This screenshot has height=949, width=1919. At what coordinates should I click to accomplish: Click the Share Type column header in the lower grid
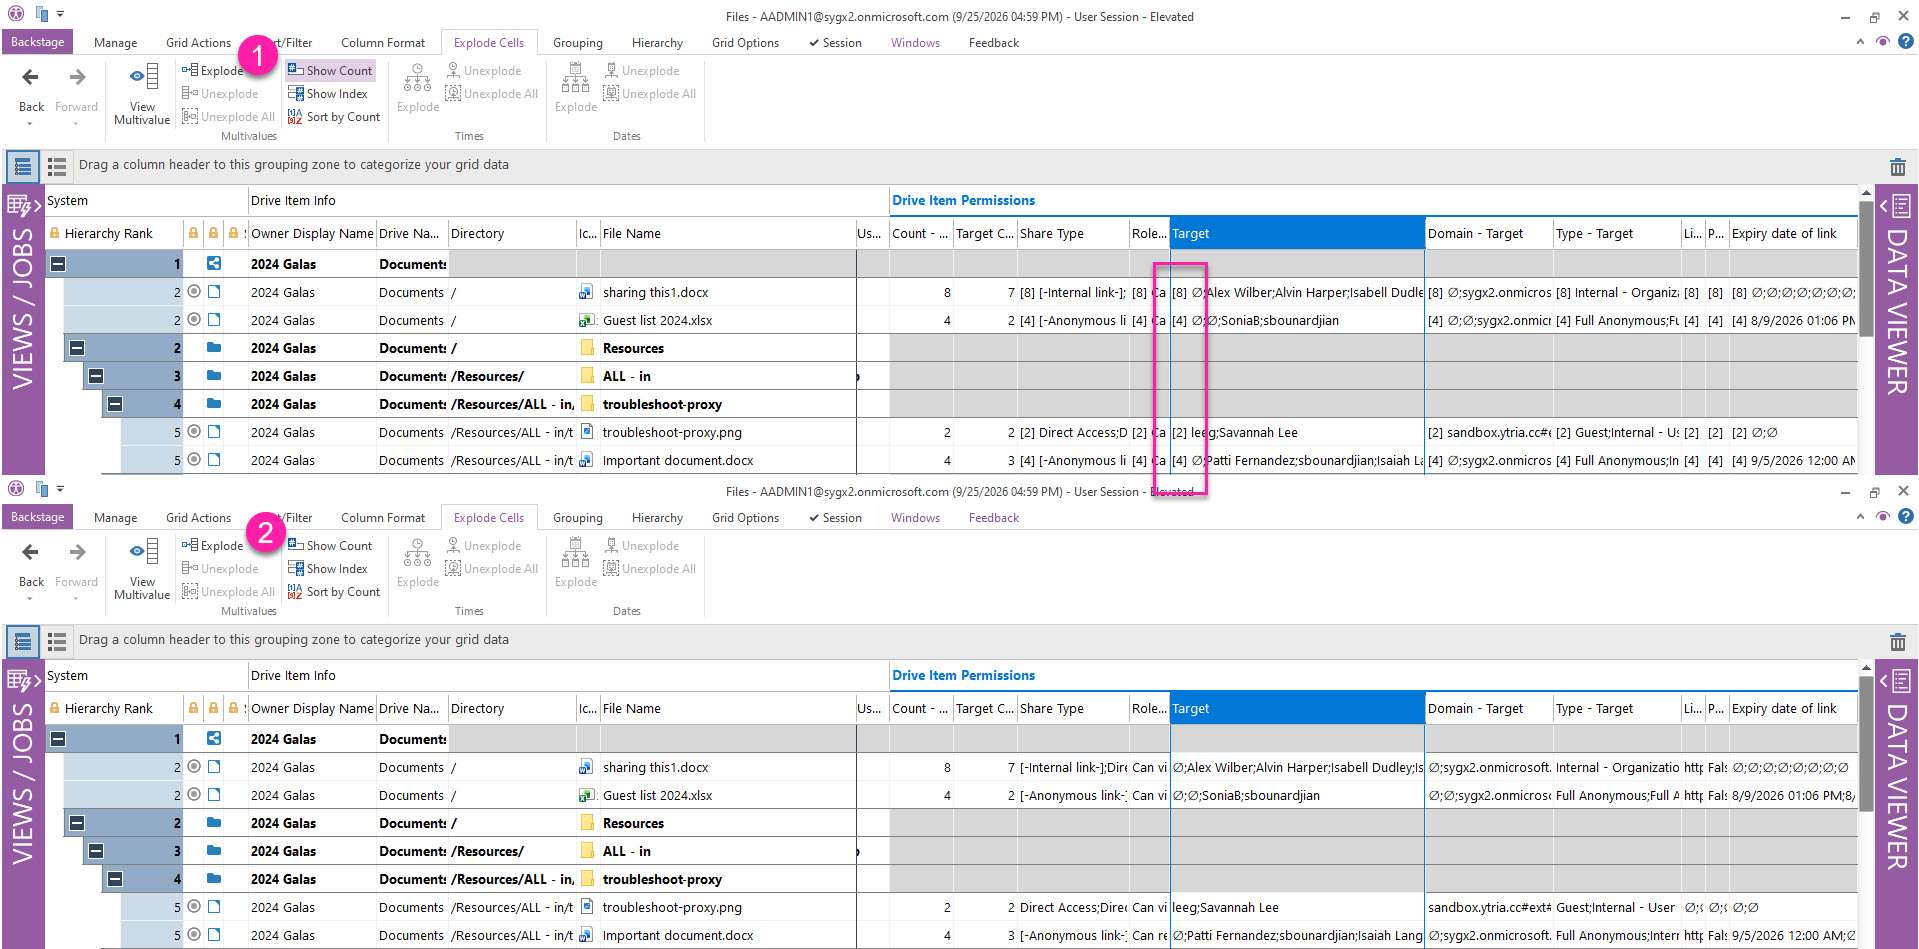[1073, 708]
